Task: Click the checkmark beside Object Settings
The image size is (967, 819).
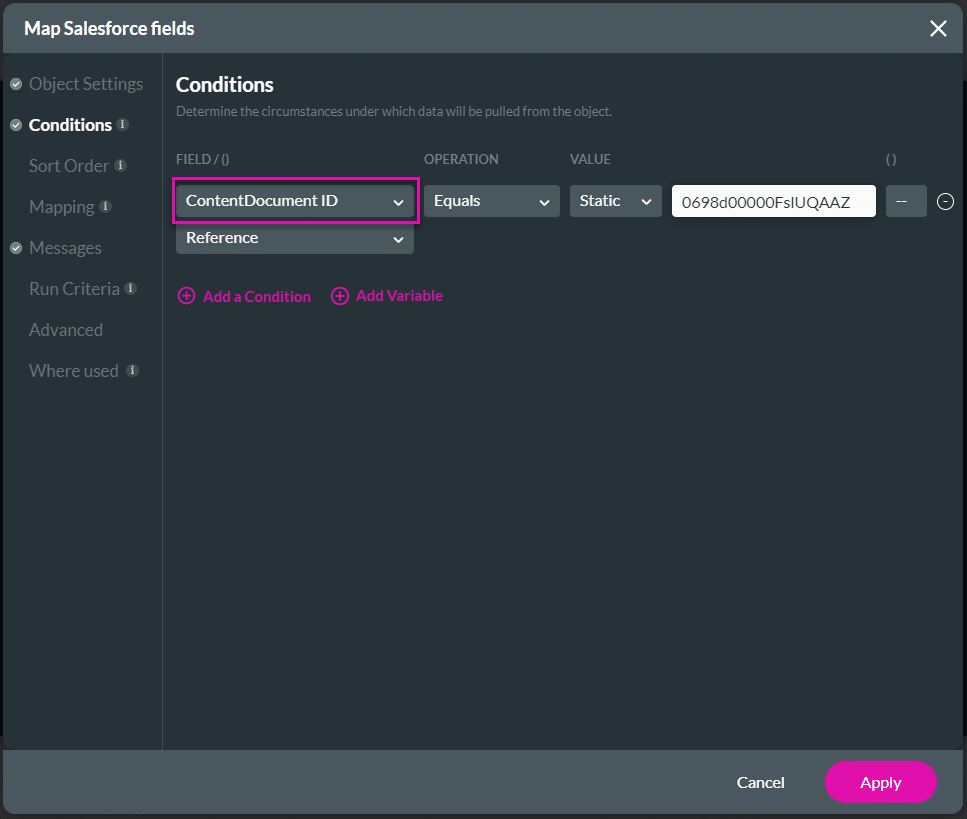Action: click(15, 84)
